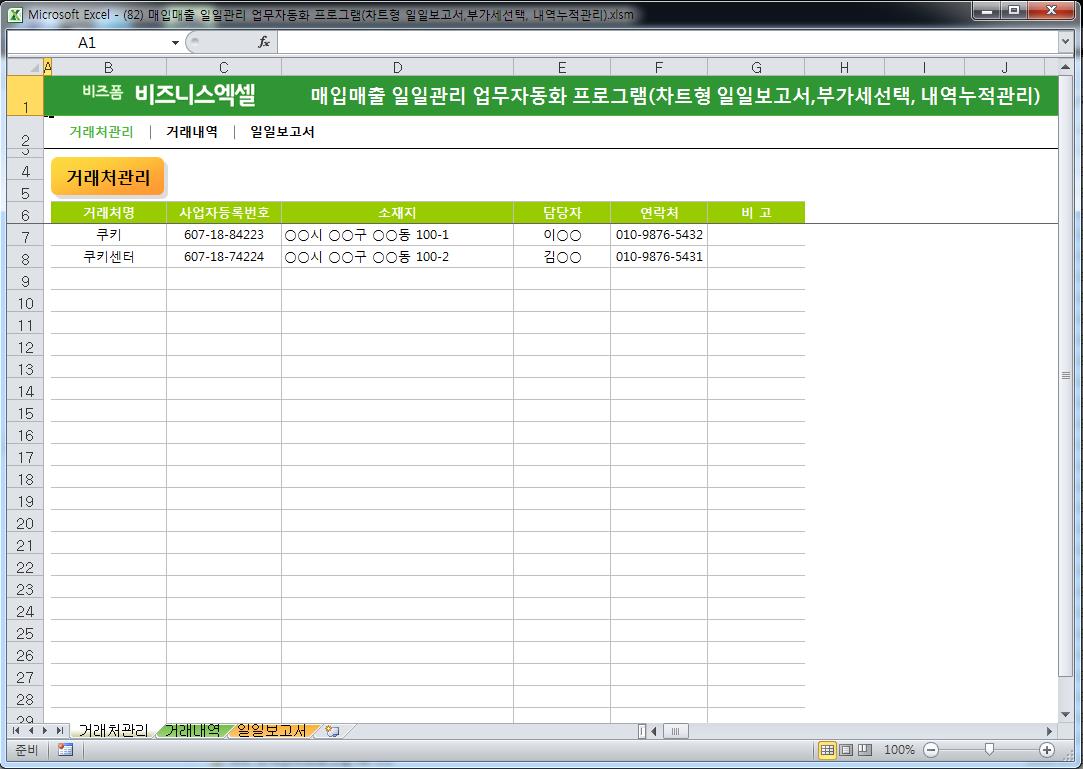Image resolution: width=1083 pixels, height=769 pixels.
Task: Go to the last sheet with navigation arrow
Action: click(61, 731)
